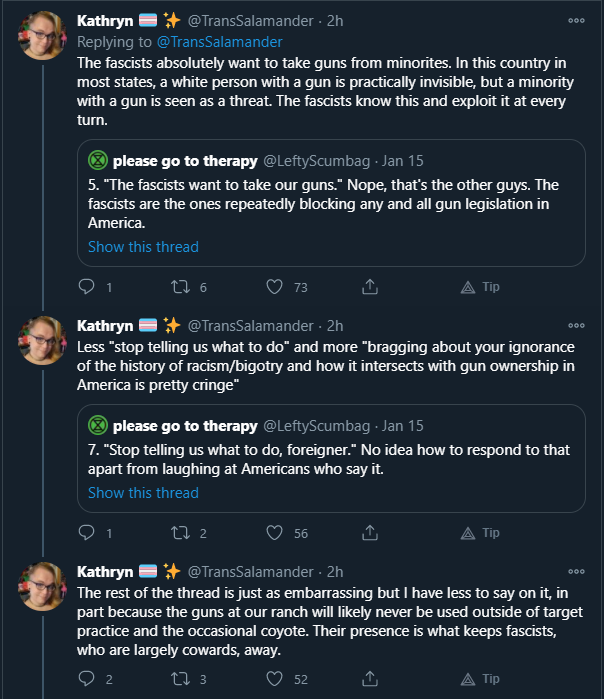Share the first tweet about fascists and guns
Image resolution: width=604 pixels, height=699 pixels.
tap(370, 287)
